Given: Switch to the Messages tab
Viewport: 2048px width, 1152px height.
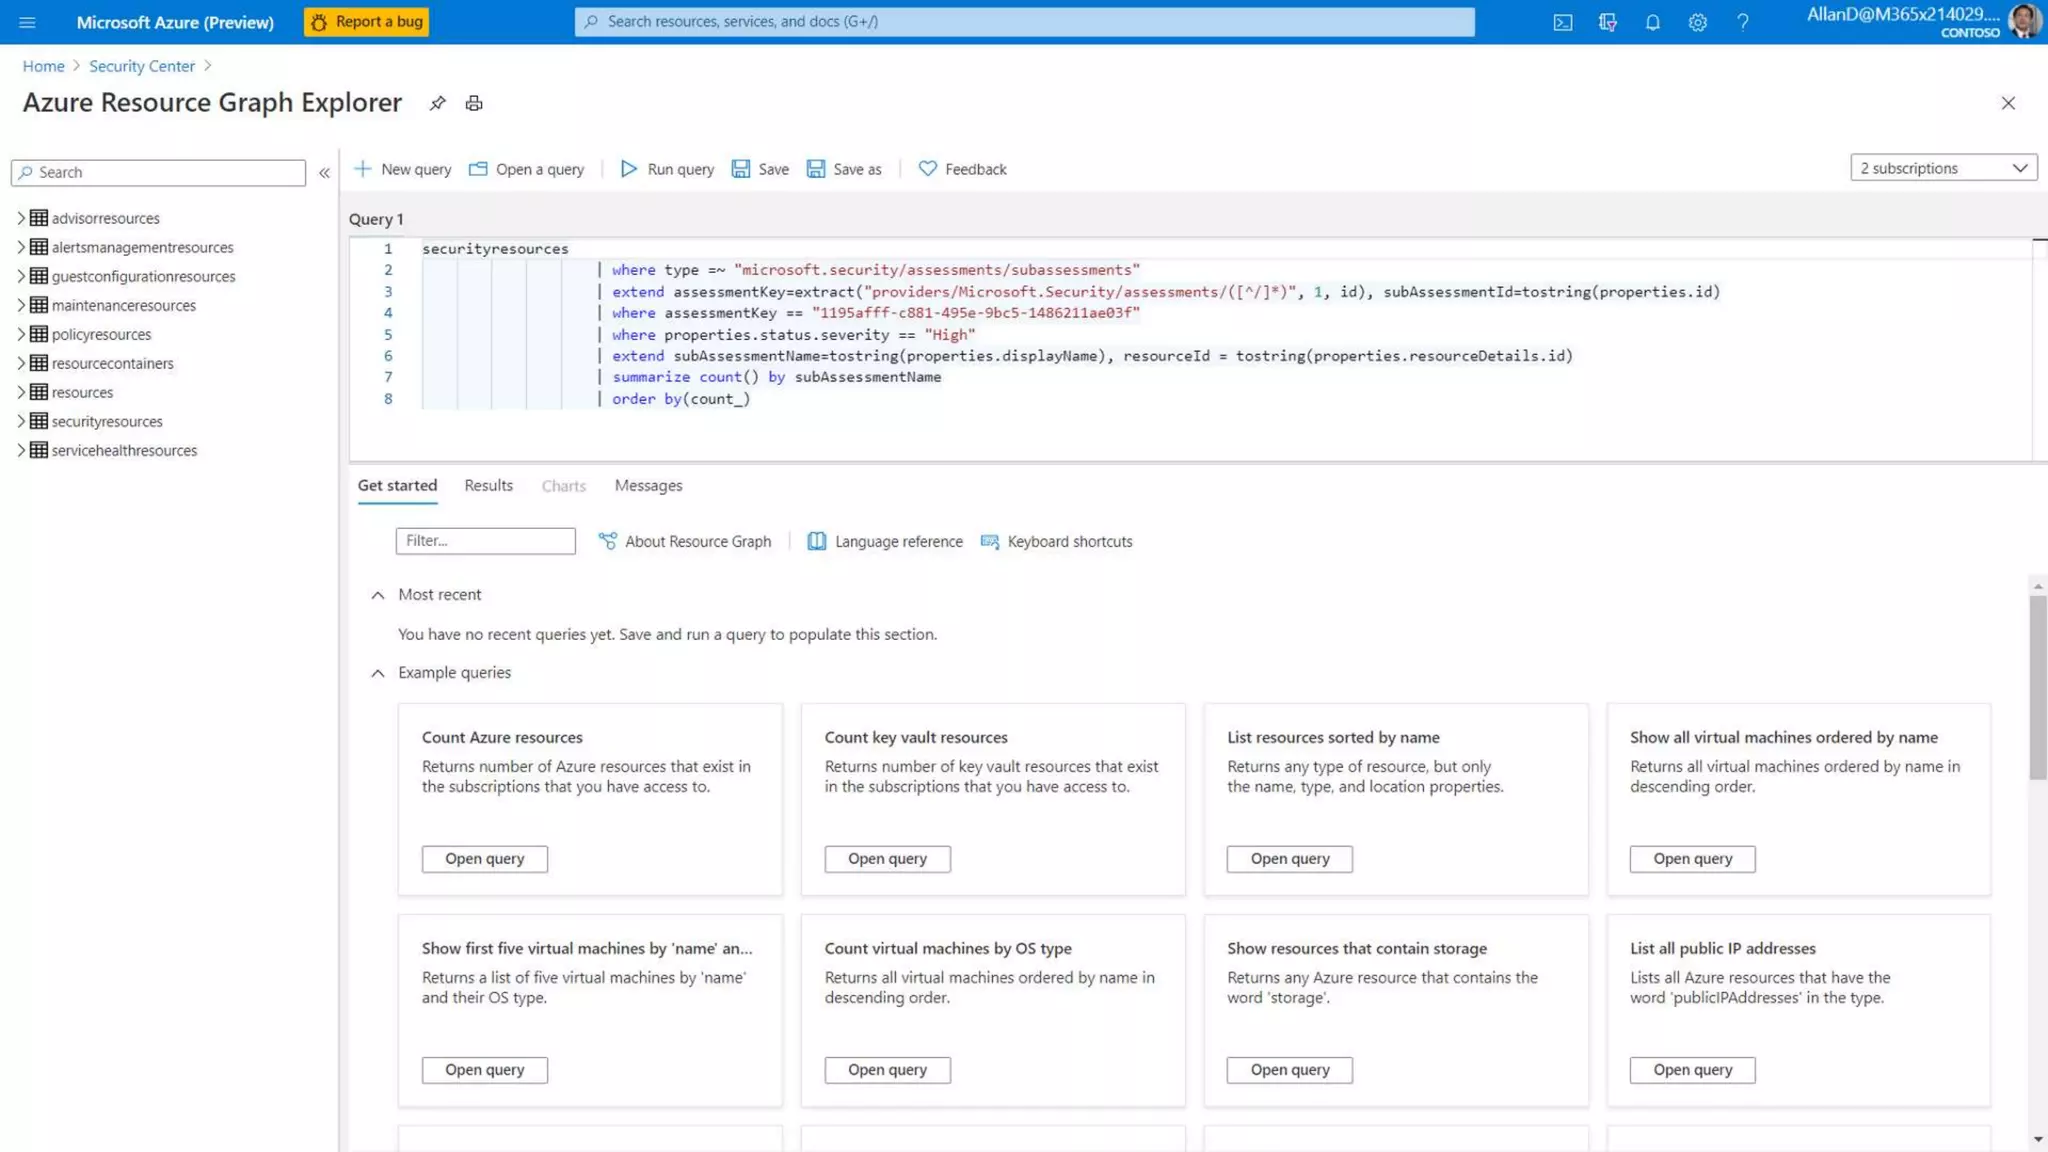Looking at the screenshot, I should coord(648,485).
